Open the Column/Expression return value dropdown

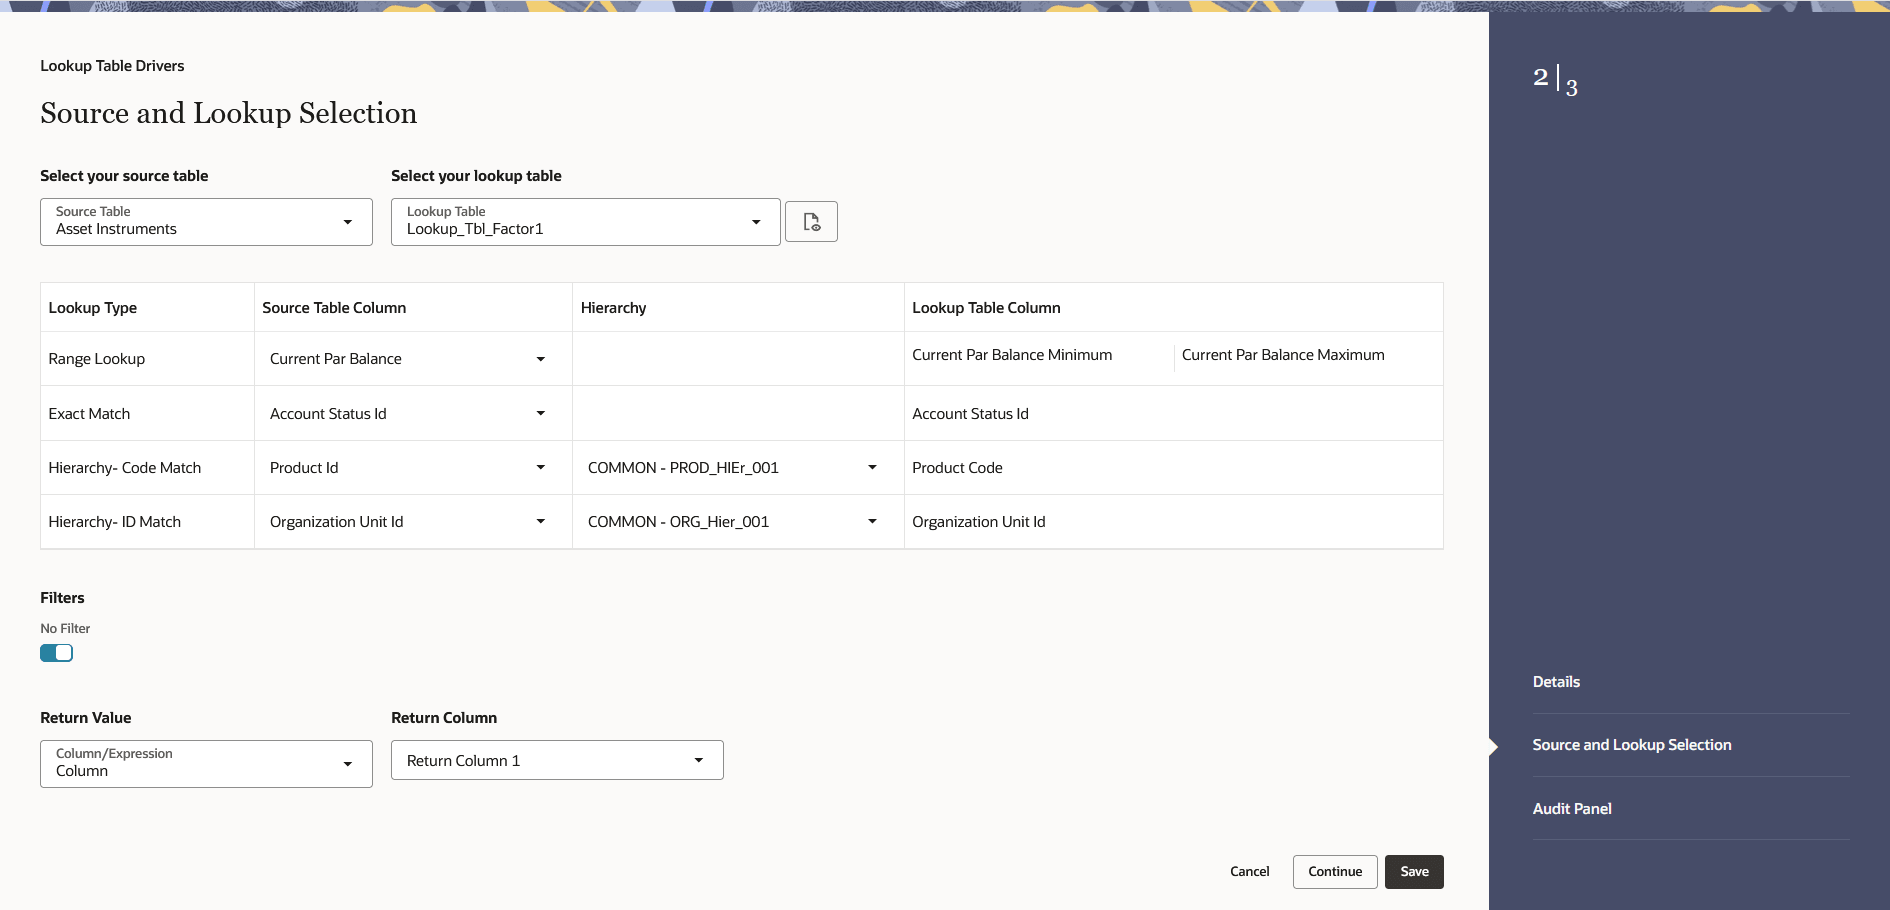[206, 764]
